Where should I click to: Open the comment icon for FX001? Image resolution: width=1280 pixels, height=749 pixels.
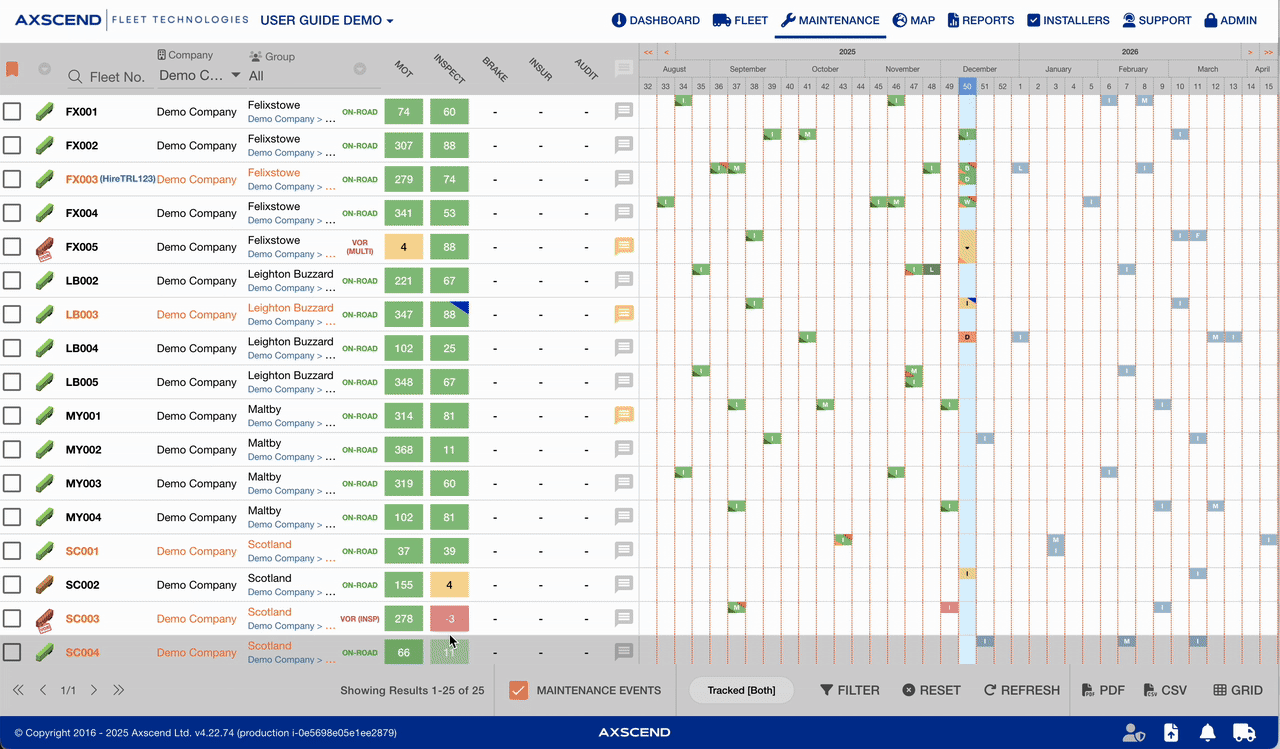click(624, 111)
